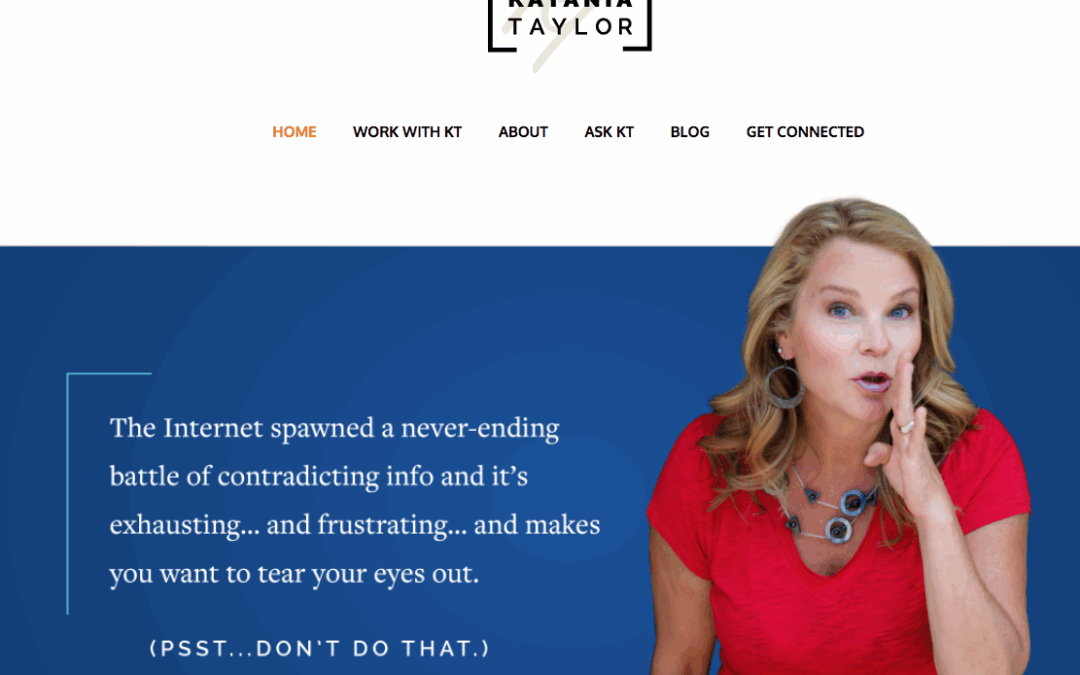1080x675 pixels.
Task: Visit the BLOG page
Action: 689,132
